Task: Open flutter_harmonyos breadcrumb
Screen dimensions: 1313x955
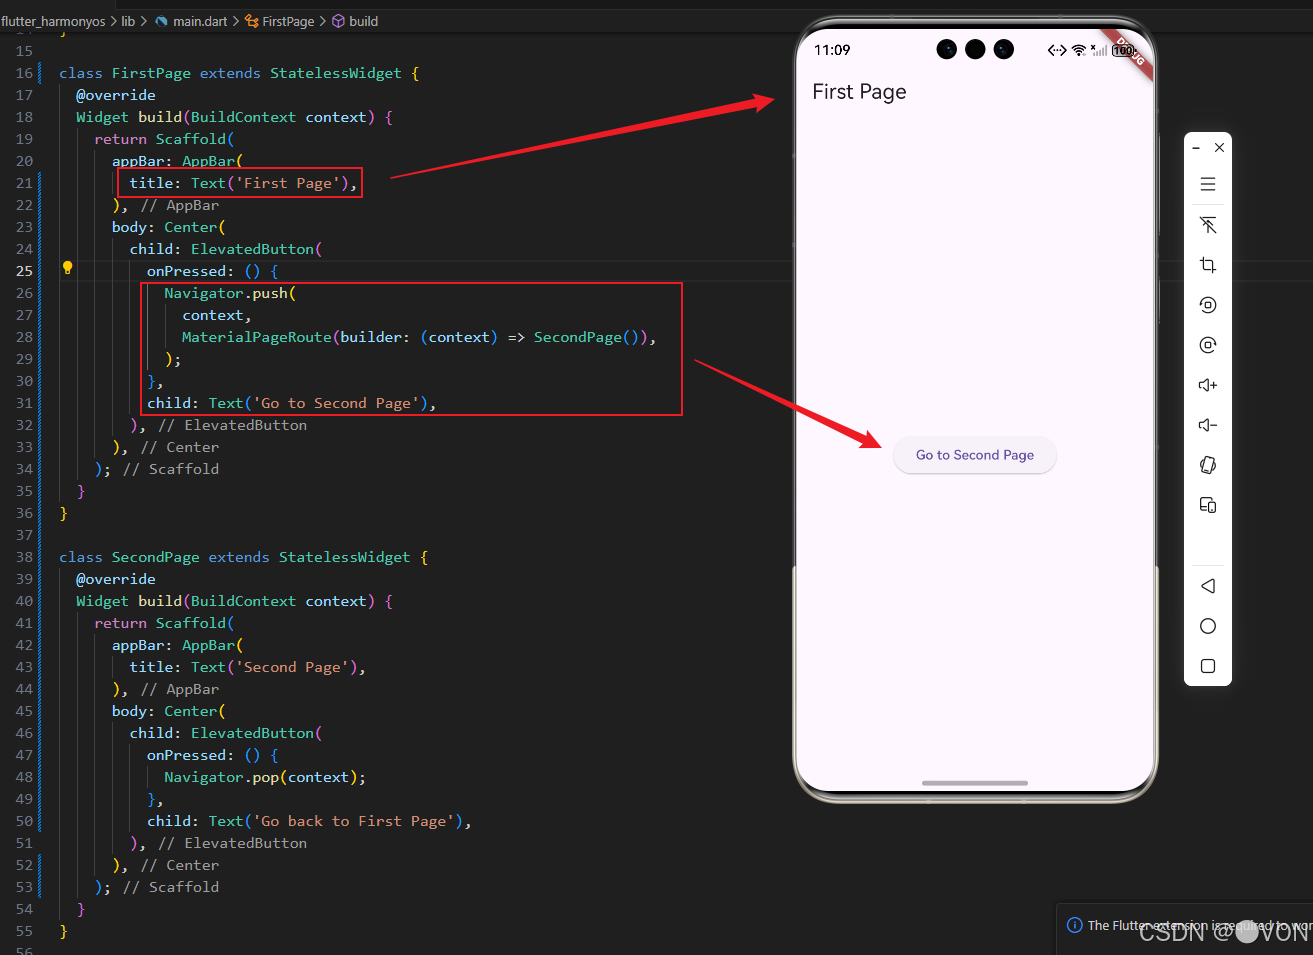Action: [x=53, y=21]
